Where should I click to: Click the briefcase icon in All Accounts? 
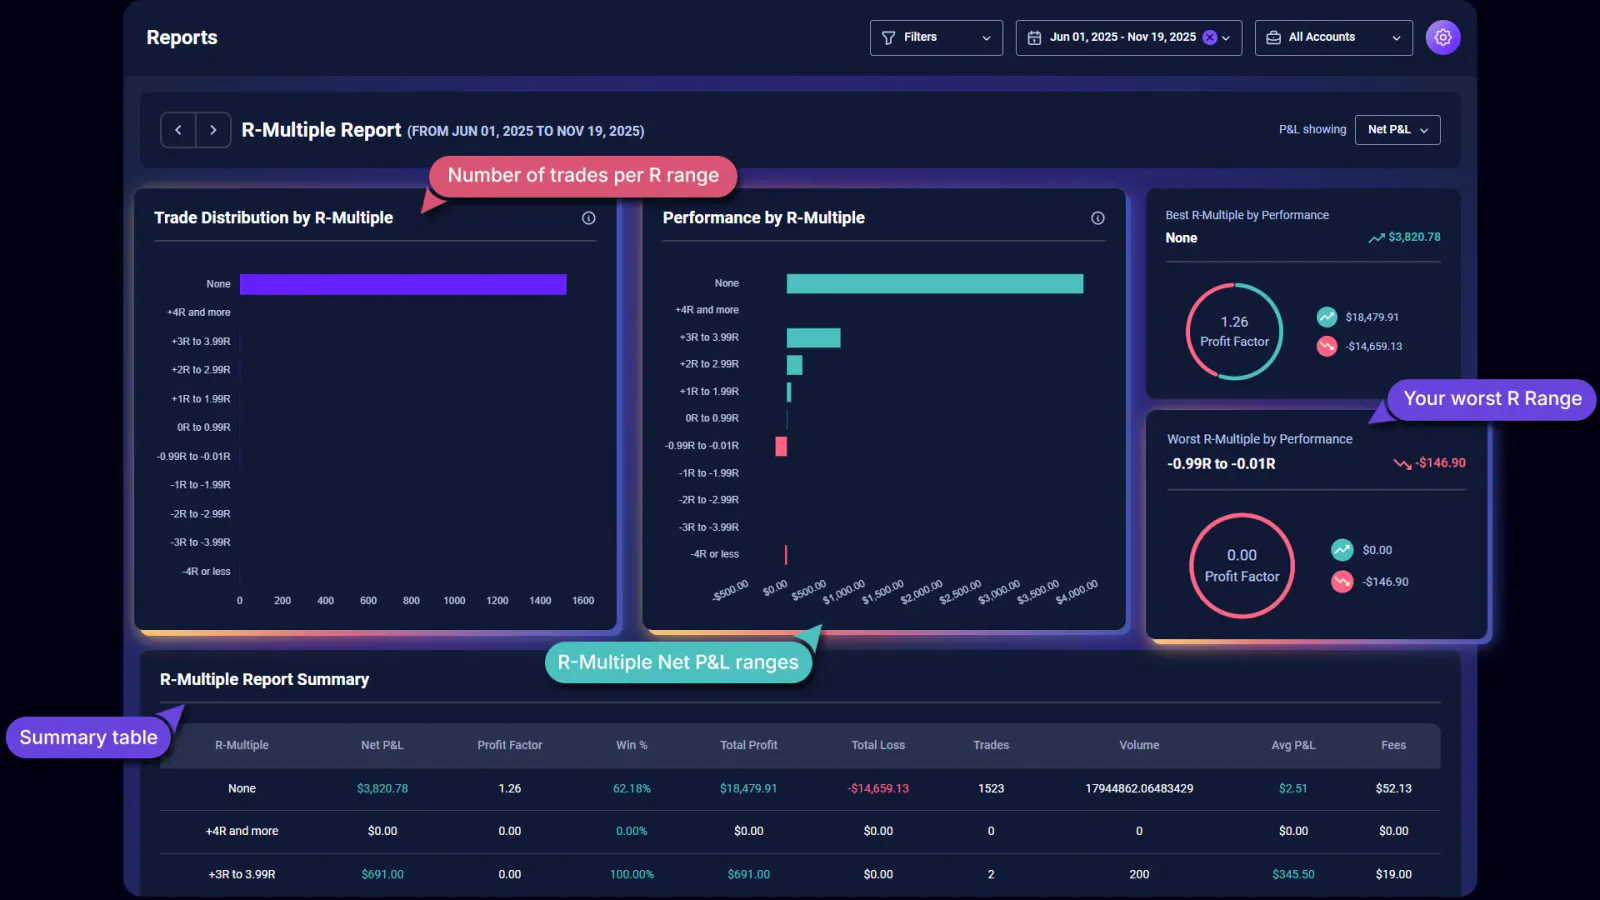click(x=1273, y=37)
